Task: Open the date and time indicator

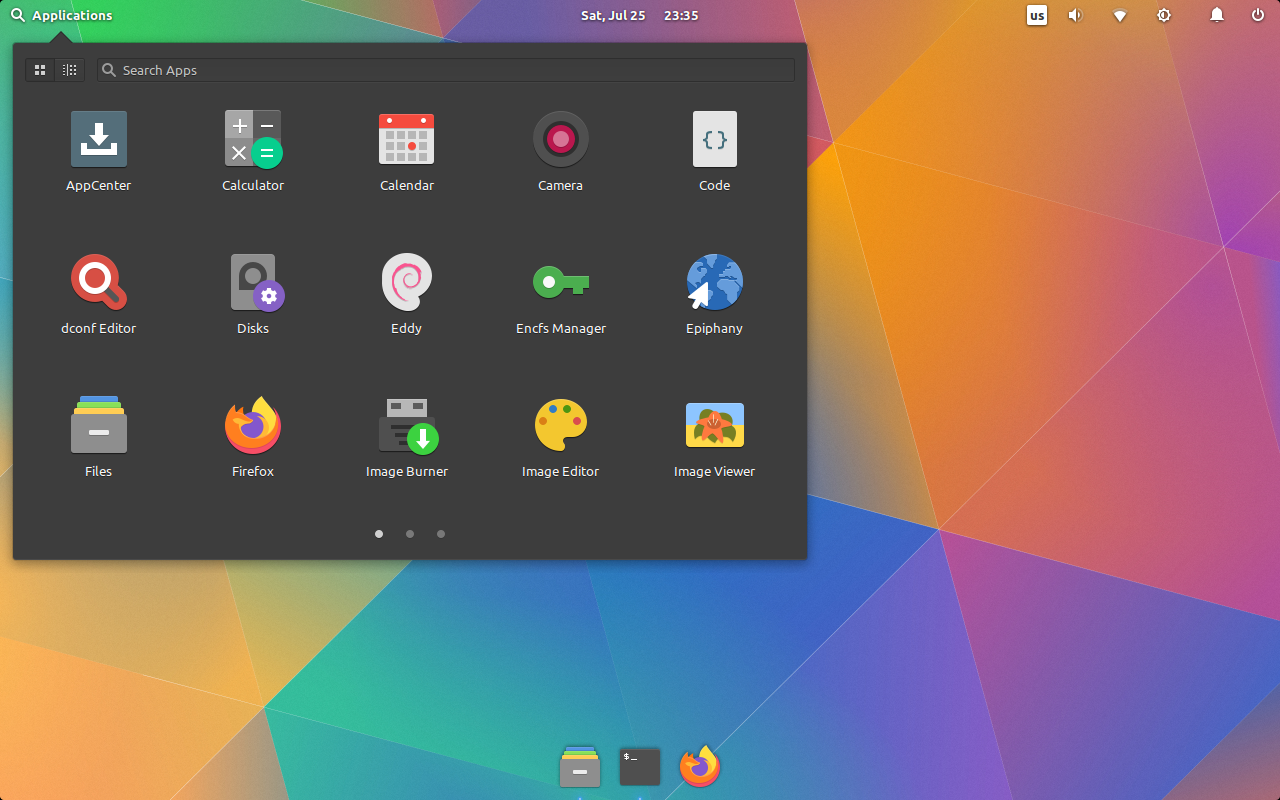Action: 640,15
